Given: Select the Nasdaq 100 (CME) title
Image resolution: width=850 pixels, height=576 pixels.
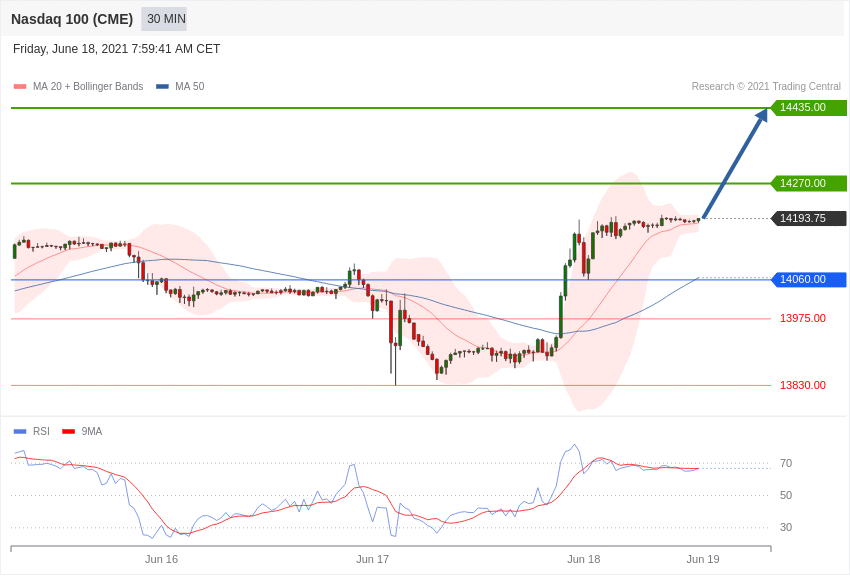Looking at the screenshot, I should (72, 19).
